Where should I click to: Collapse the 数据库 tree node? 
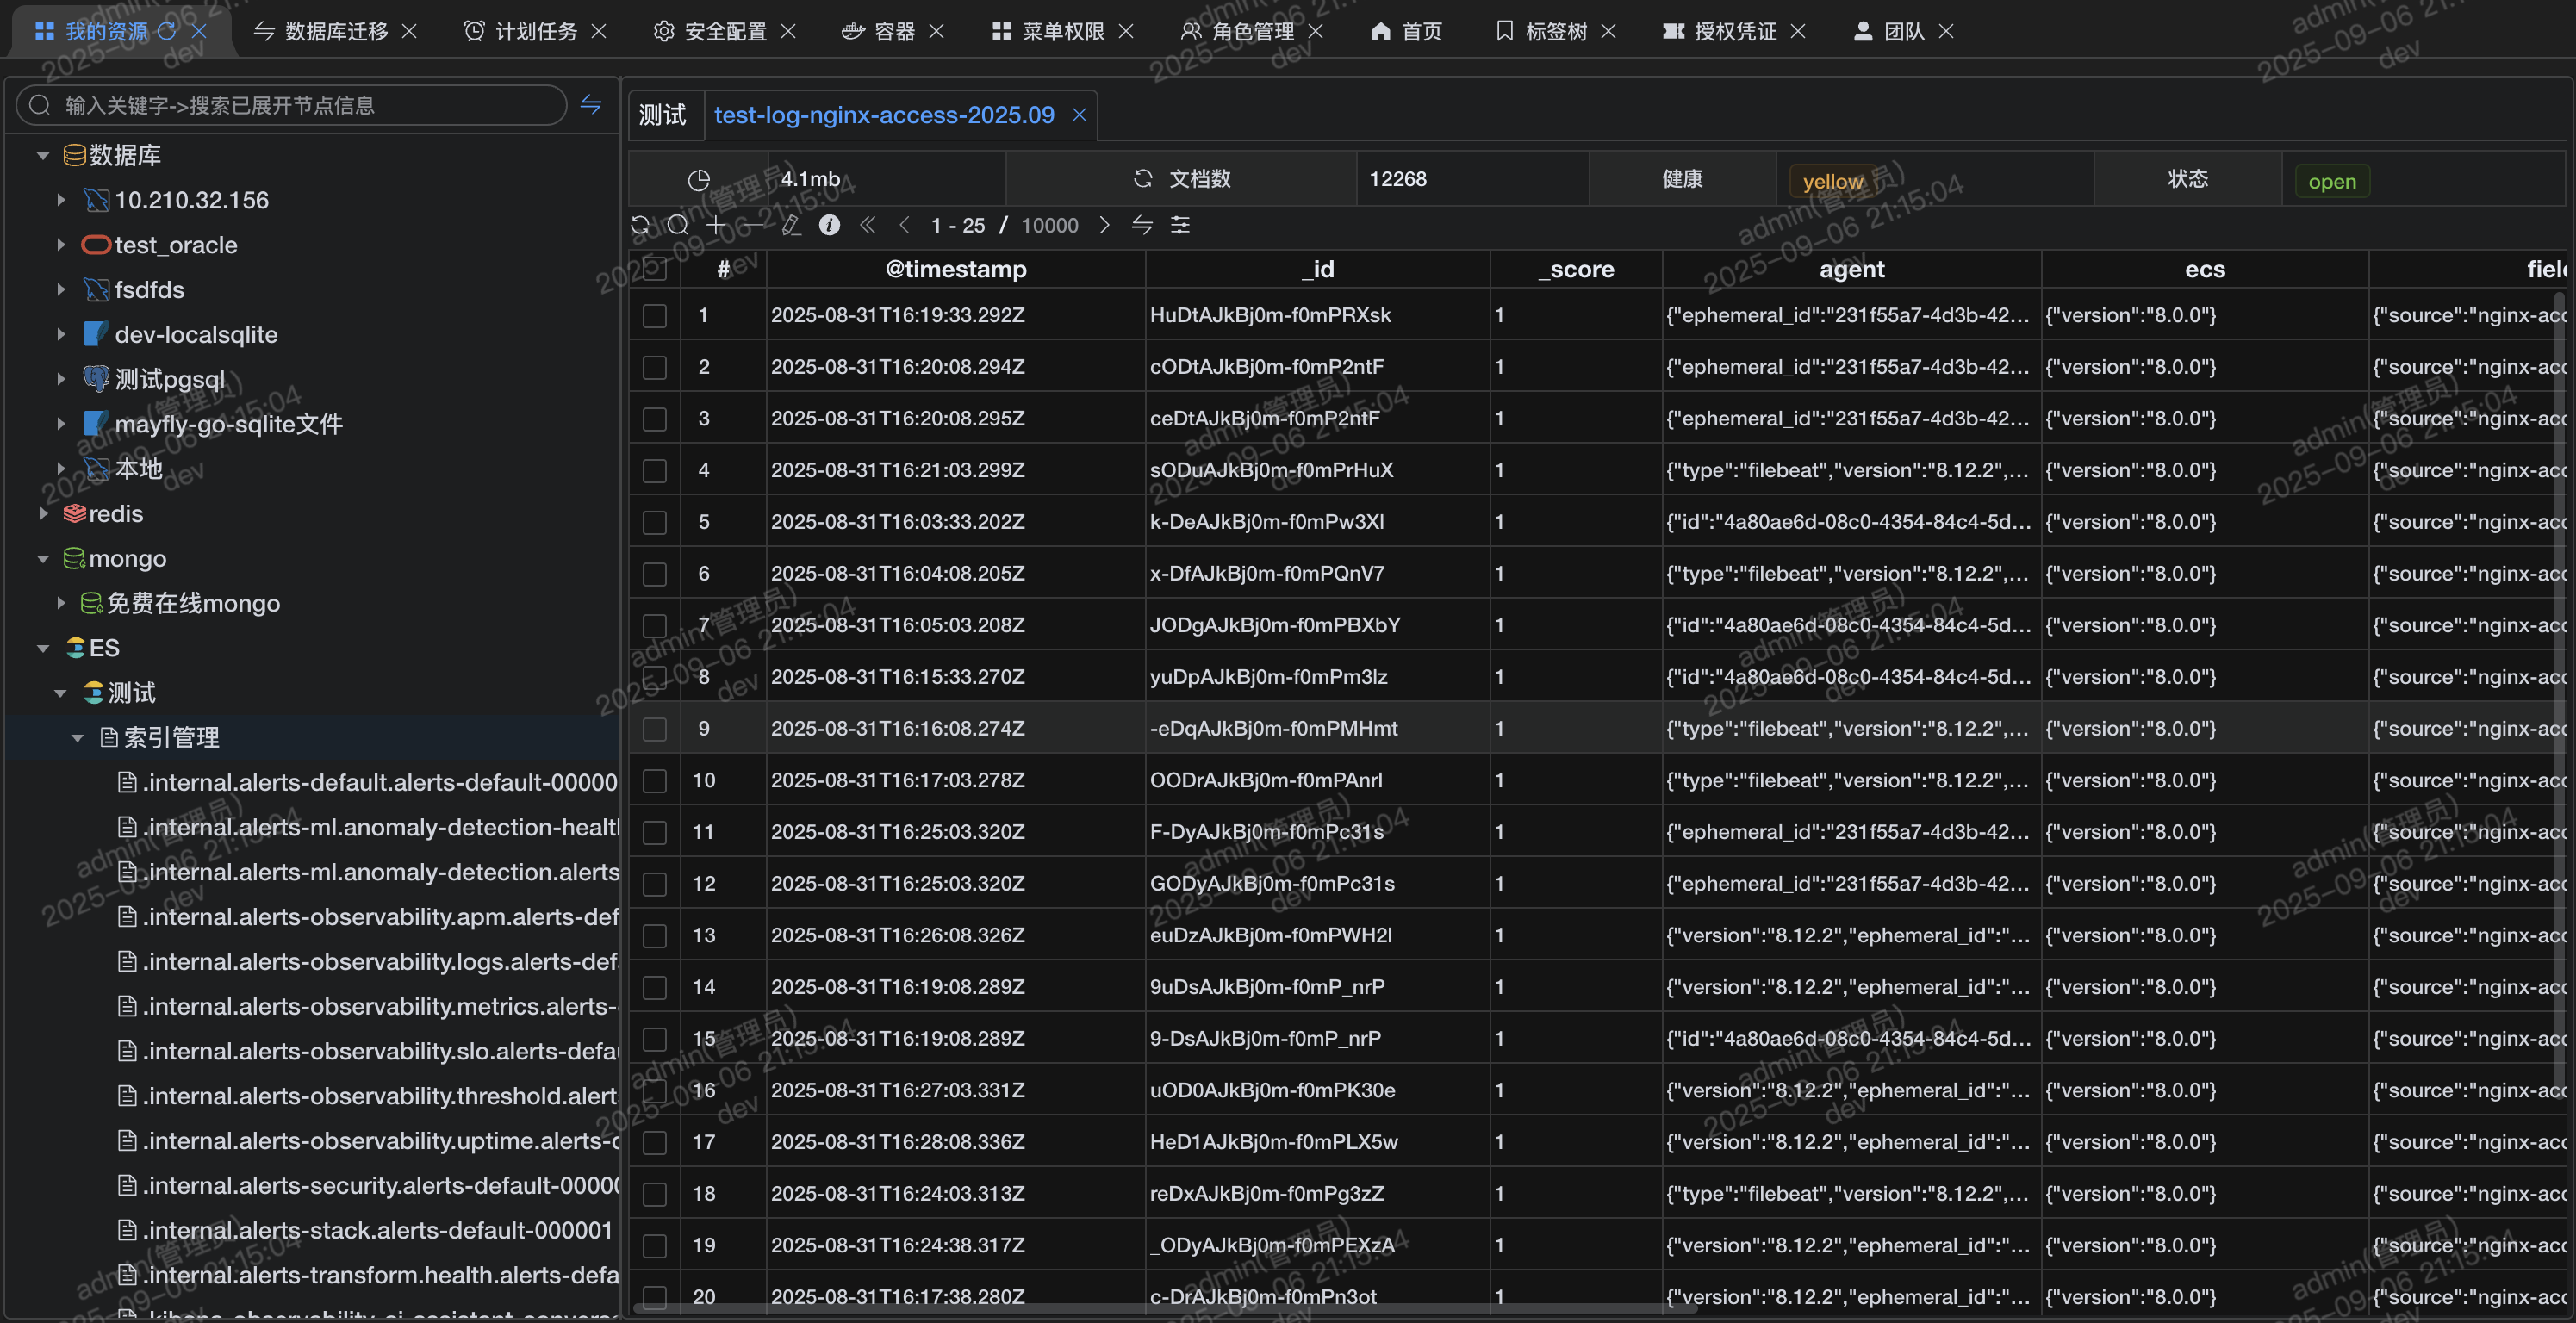point(43,156)
